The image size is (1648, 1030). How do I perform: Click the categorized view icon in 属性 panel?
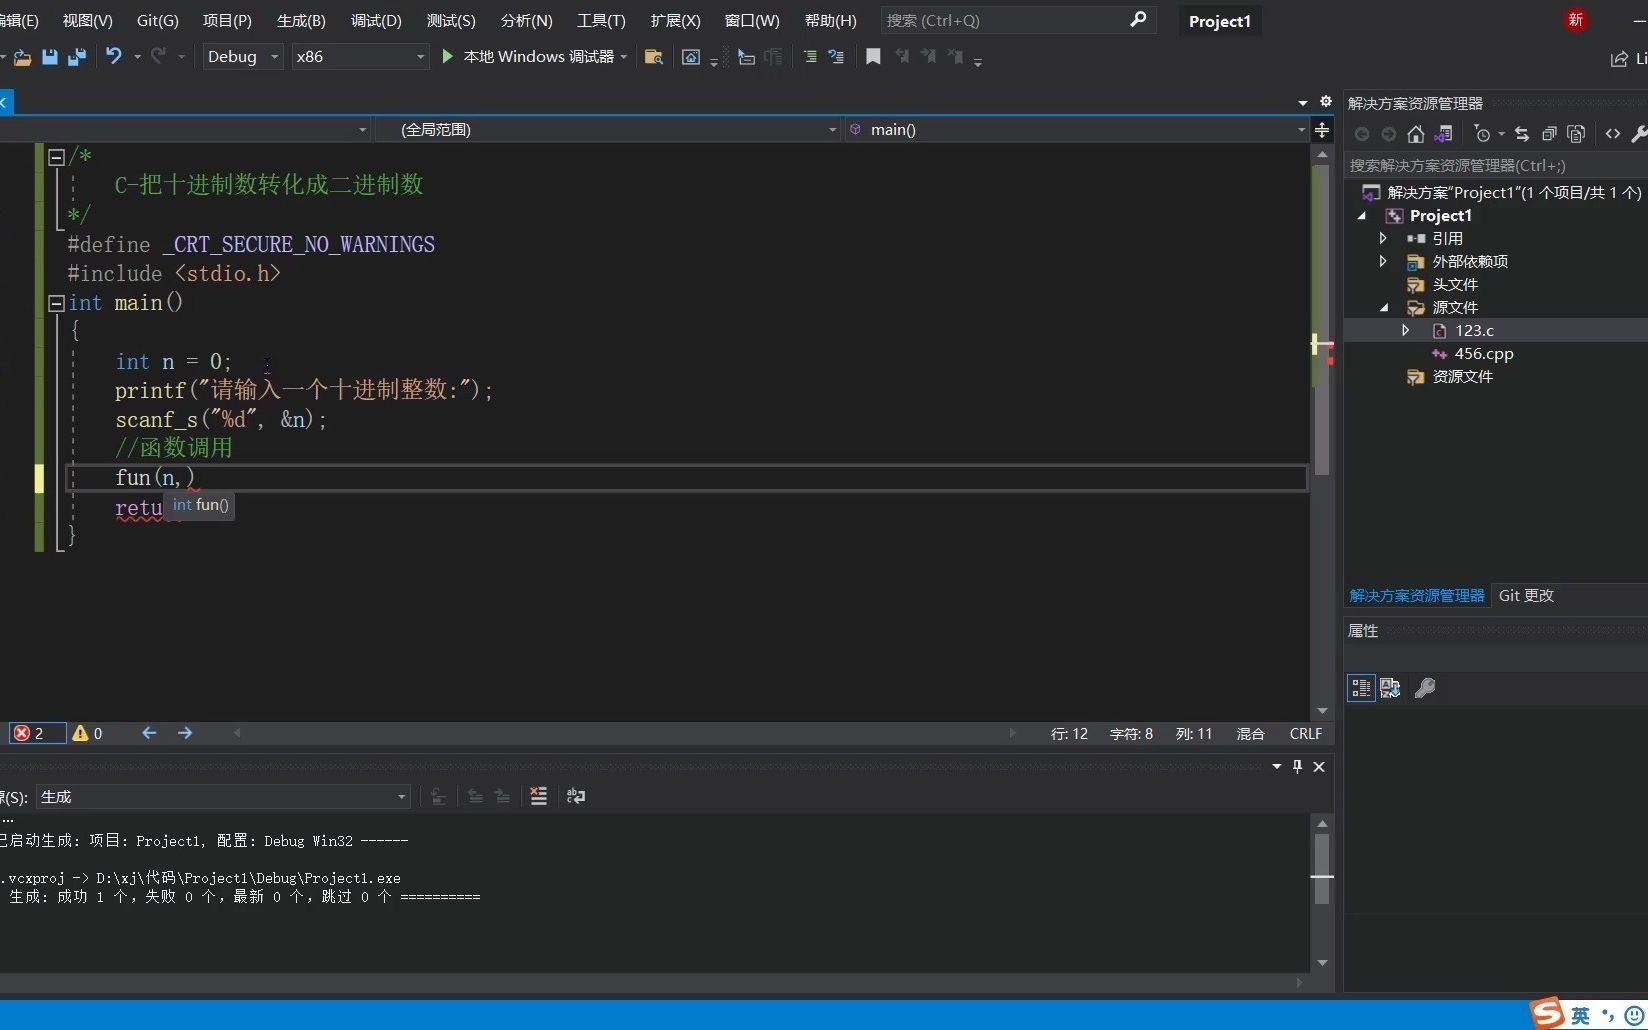[1361, 688]
